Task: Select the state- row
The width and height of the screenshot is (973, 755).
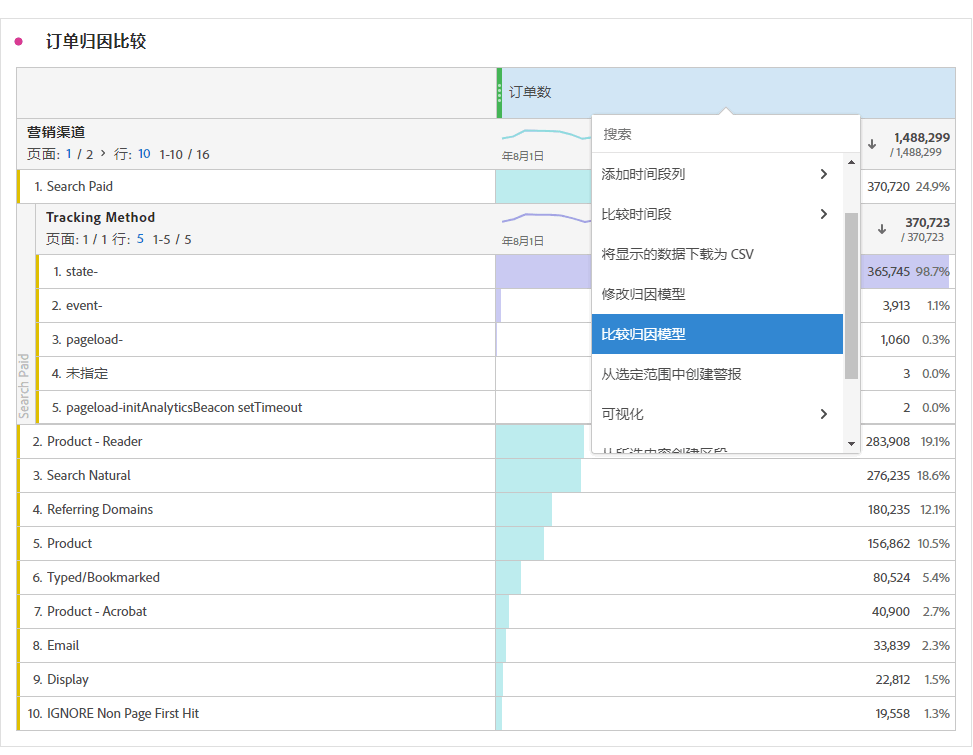Action: coord(266,272)
